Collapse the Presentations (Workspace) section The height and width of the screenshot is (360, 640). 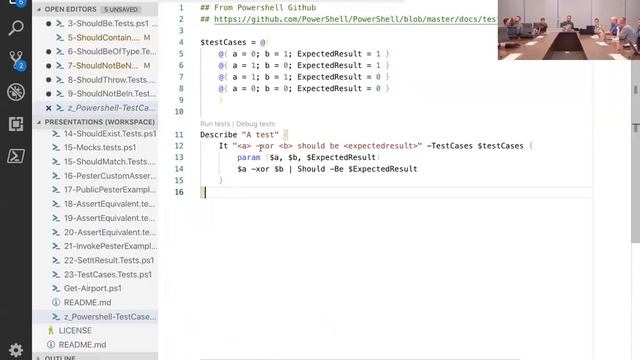tap(95, 122)
